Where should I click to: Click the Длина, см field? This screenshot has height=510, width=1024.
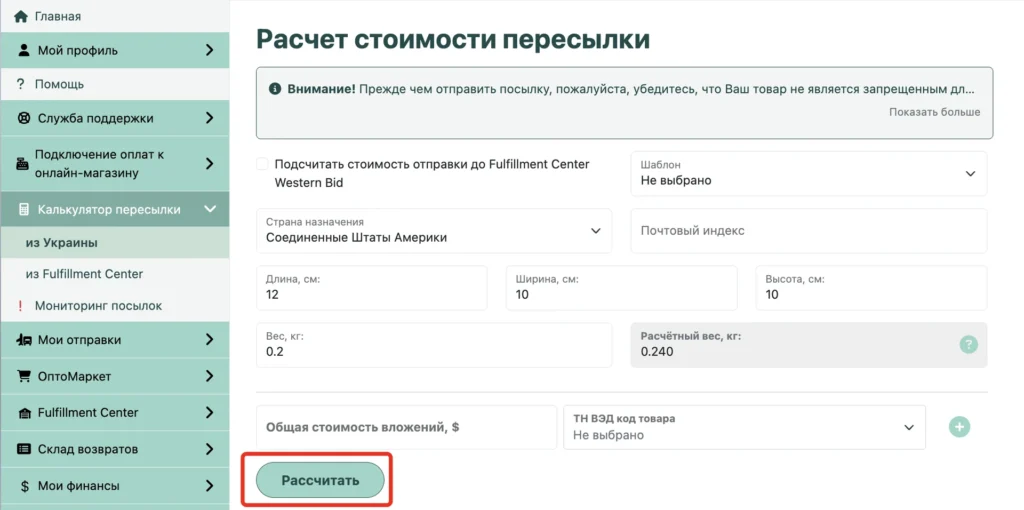point(372,288)
